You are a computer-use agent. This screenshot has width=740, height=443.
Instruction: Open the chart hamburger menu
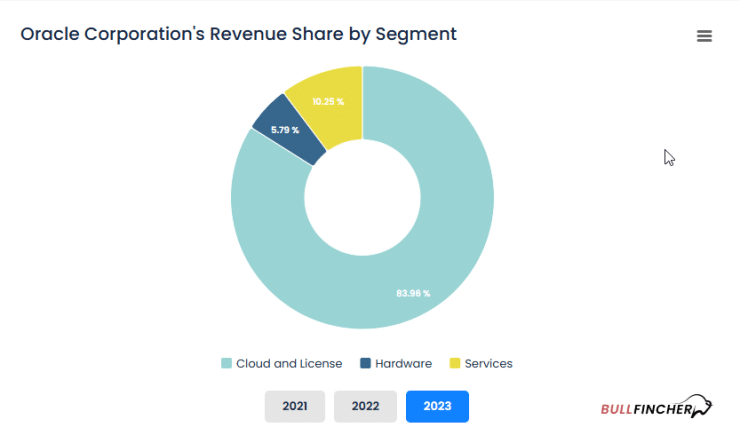[704, 36]
